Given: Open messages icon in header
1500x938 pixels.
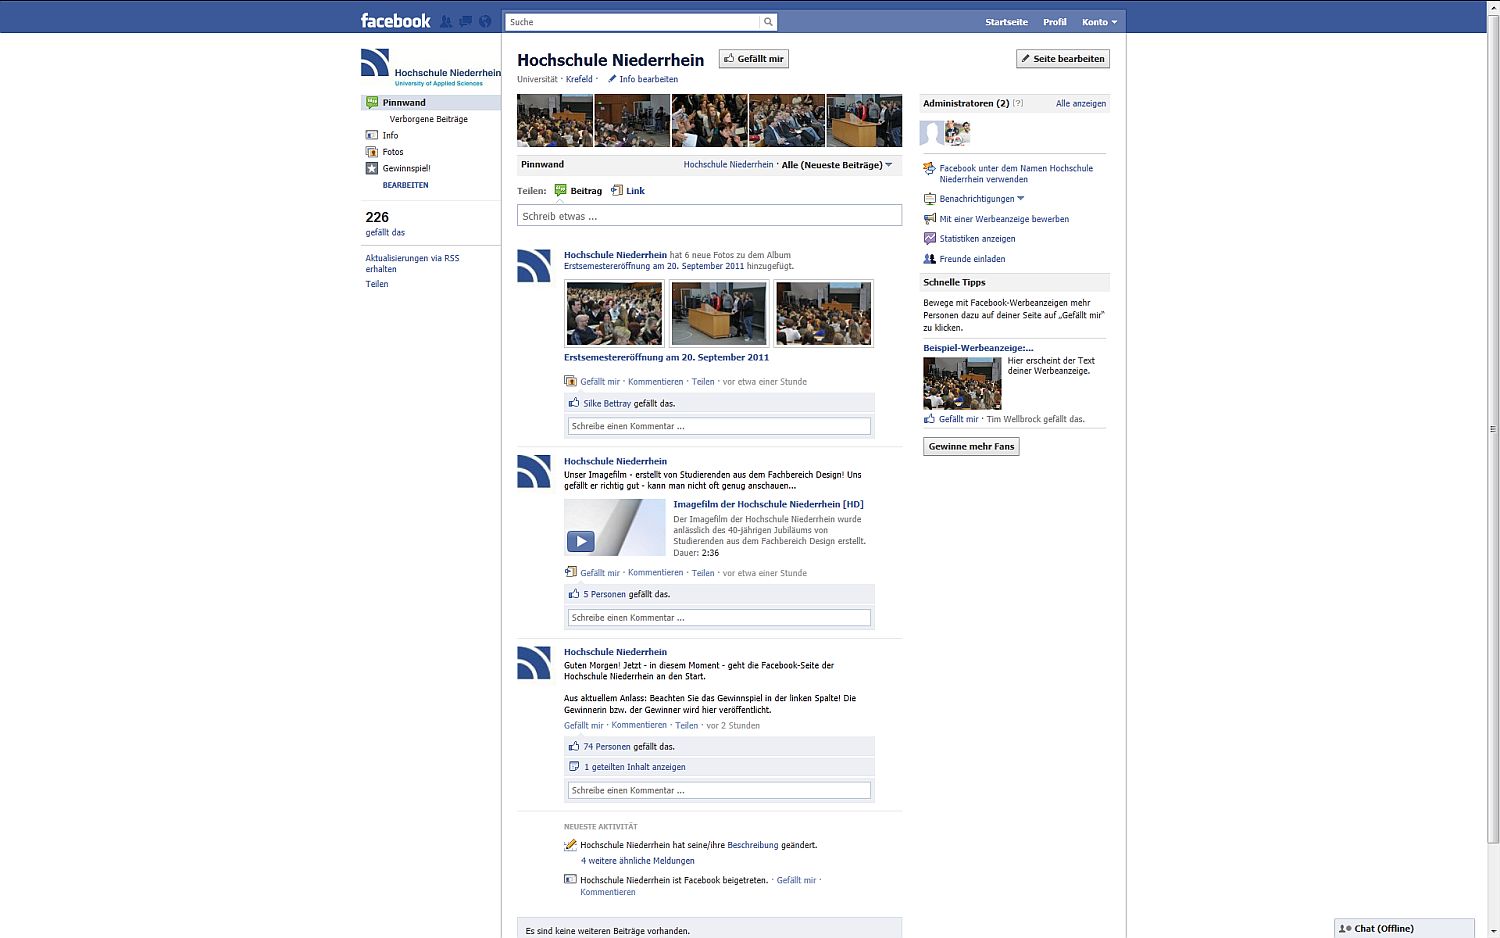Looking at the screenshot, I should click(x=465, y=21).
